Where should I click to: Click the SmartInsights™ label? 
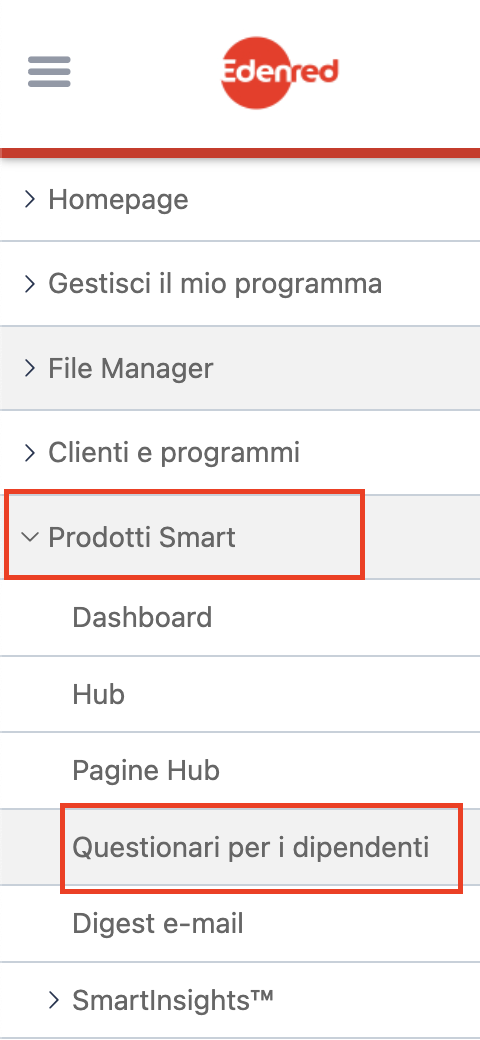(173, 1000)
